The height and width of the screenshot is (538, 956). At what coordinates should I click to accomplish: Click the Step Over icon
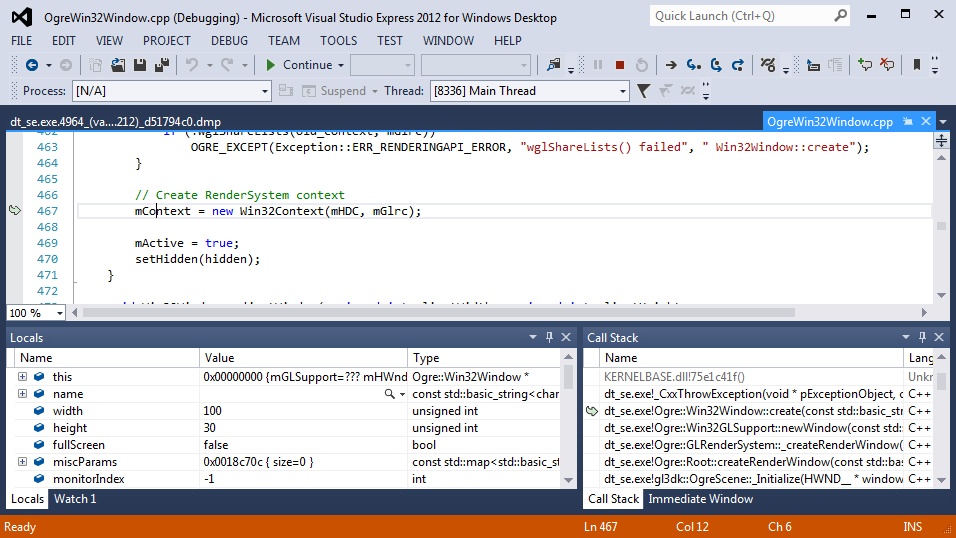tap(716, 65)
